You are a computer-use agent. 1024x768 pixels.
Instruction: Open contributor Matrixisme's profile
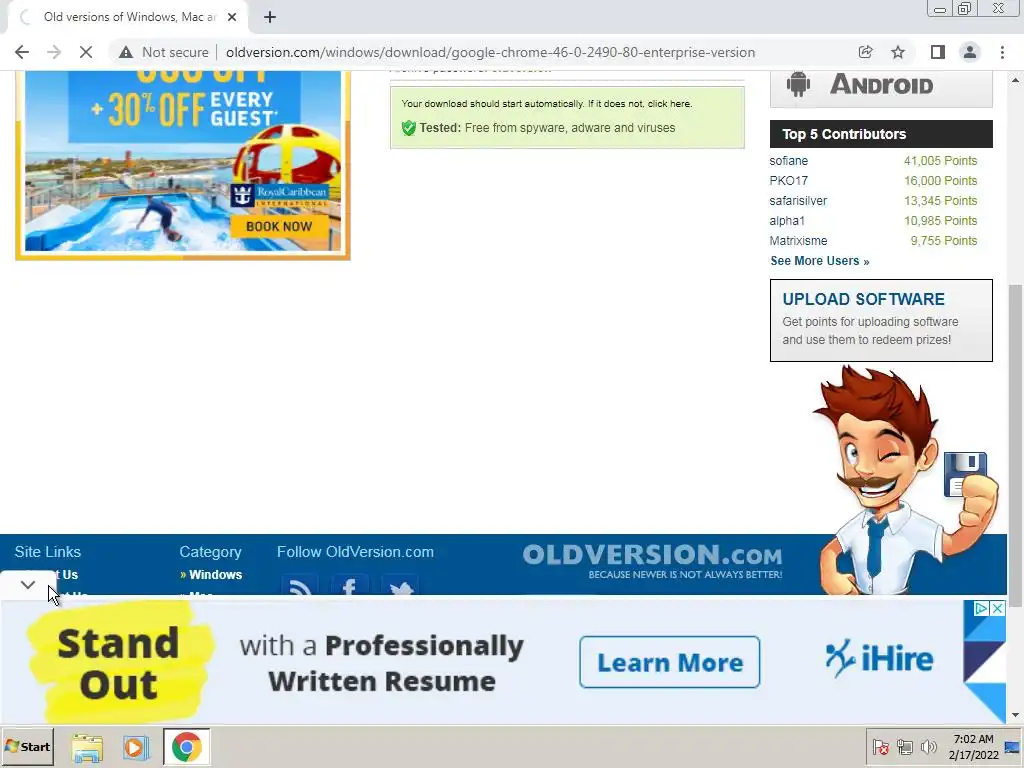click(x=798, y=241)
